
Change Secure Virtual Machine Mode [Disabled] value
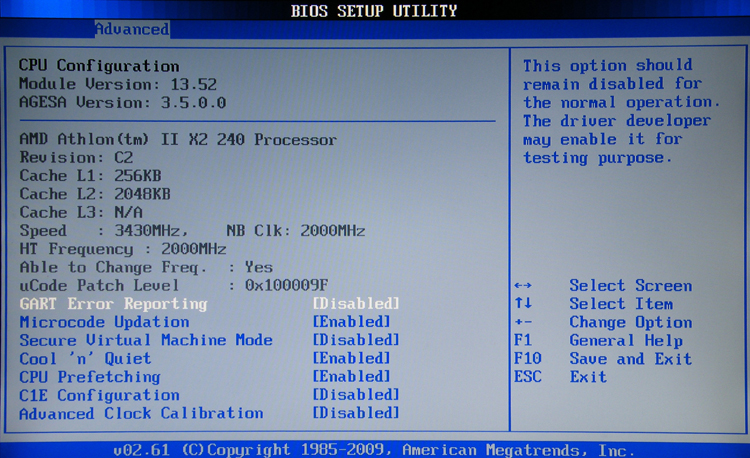[x=356, y=340]
